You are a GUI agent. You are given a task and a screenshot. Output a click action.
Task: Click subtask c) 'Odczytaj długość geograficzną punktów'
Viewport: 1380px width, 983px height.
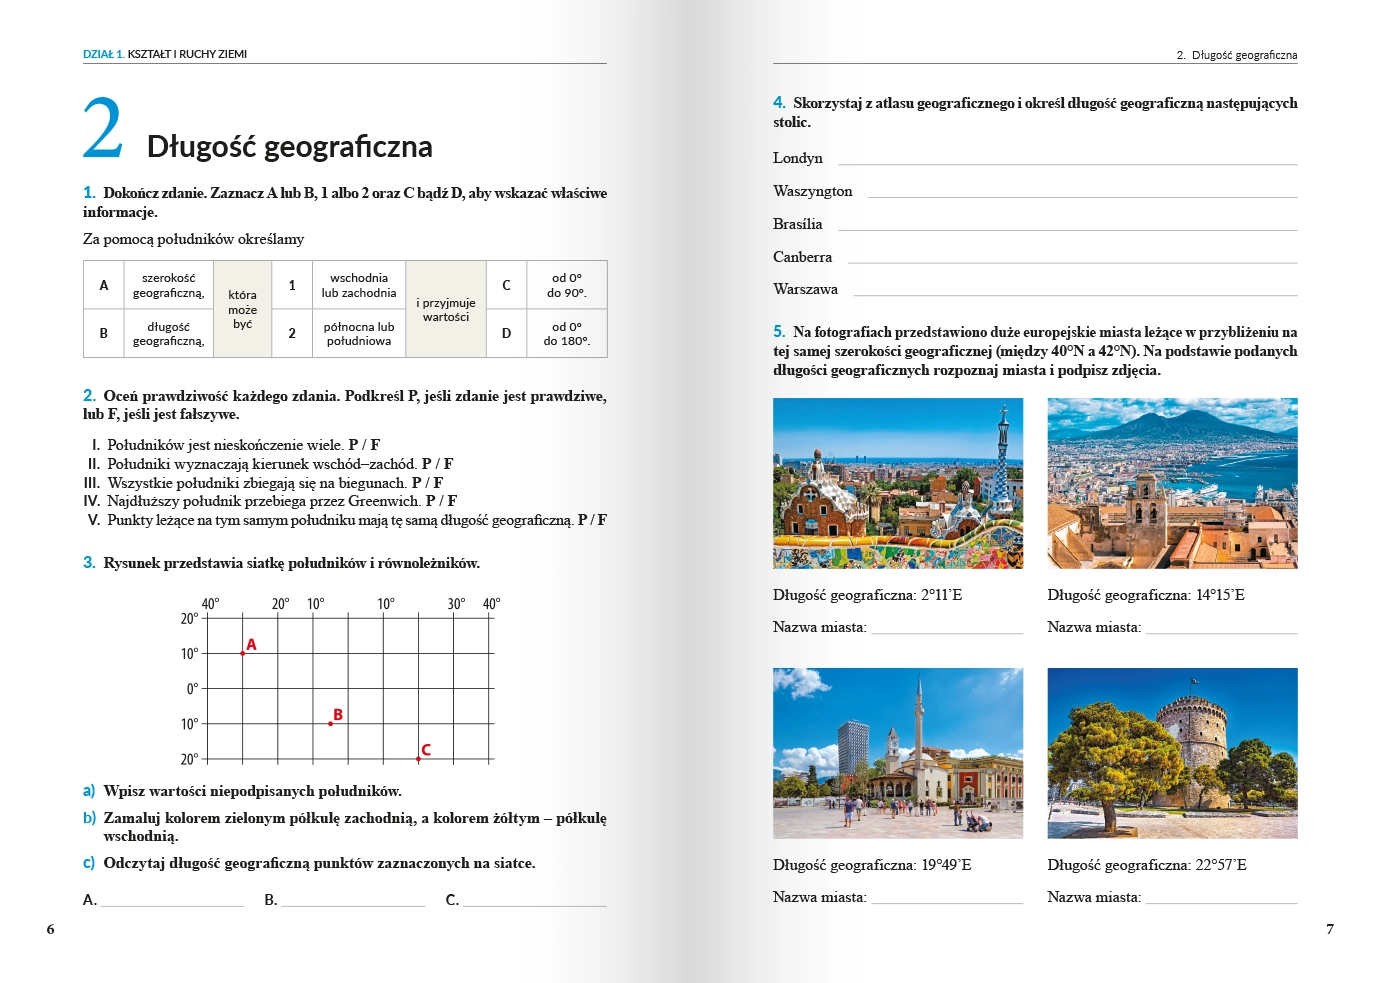pyautogui.click(x=309, y=863)
